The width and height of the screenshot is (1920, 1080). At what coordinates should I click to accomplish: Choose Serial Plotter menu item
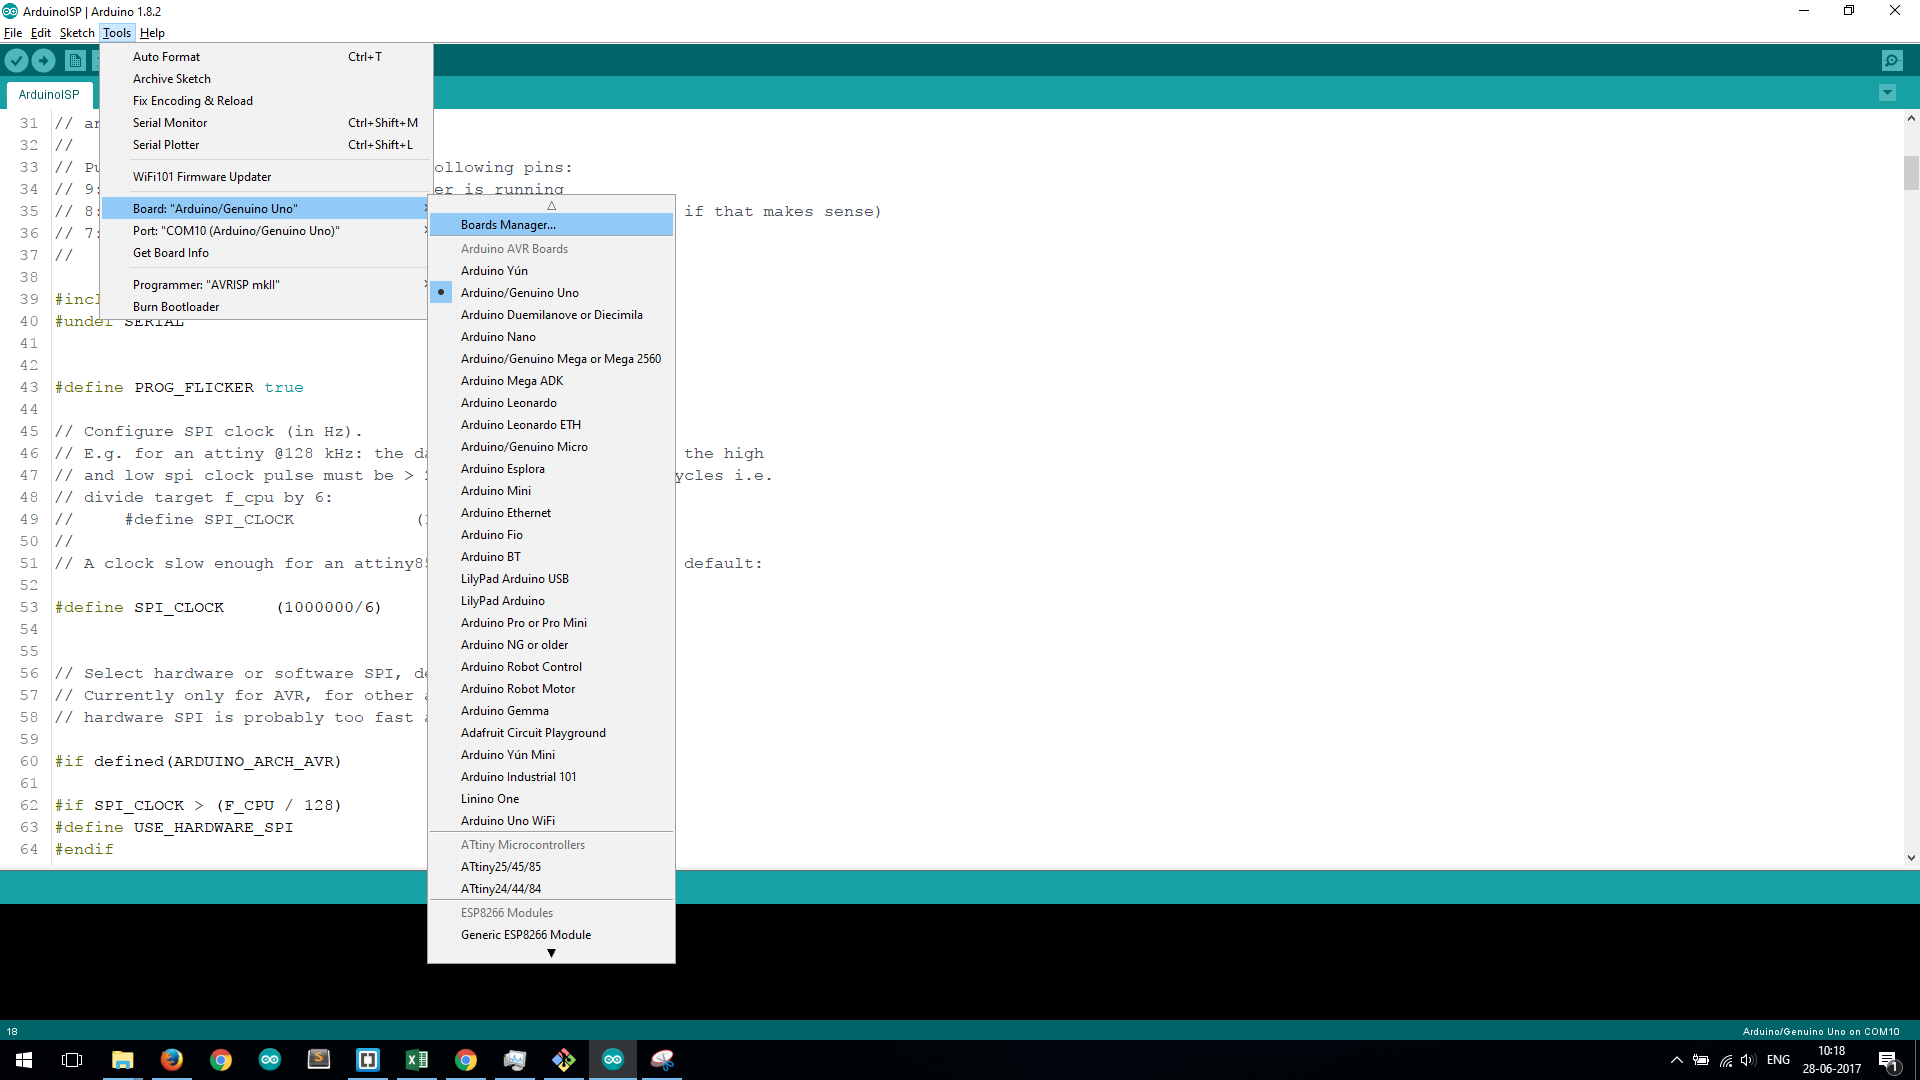point(266,145)
